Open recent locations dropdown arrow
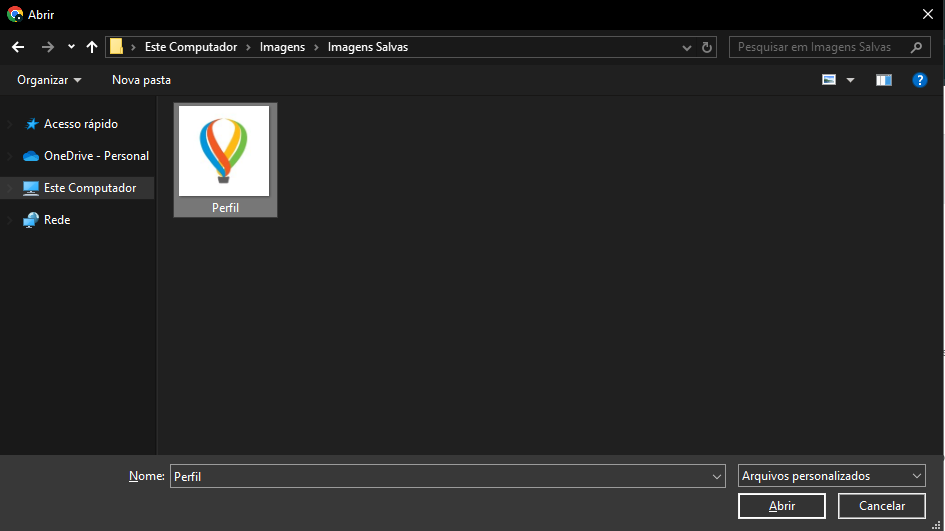The height and width of the screenshot is (531, 945). coord(71,47)
